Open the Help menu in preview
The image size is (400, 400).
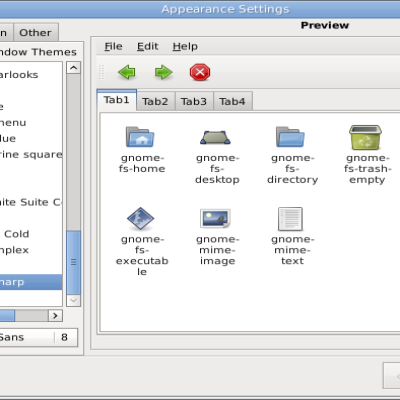[x=185, y=47]
